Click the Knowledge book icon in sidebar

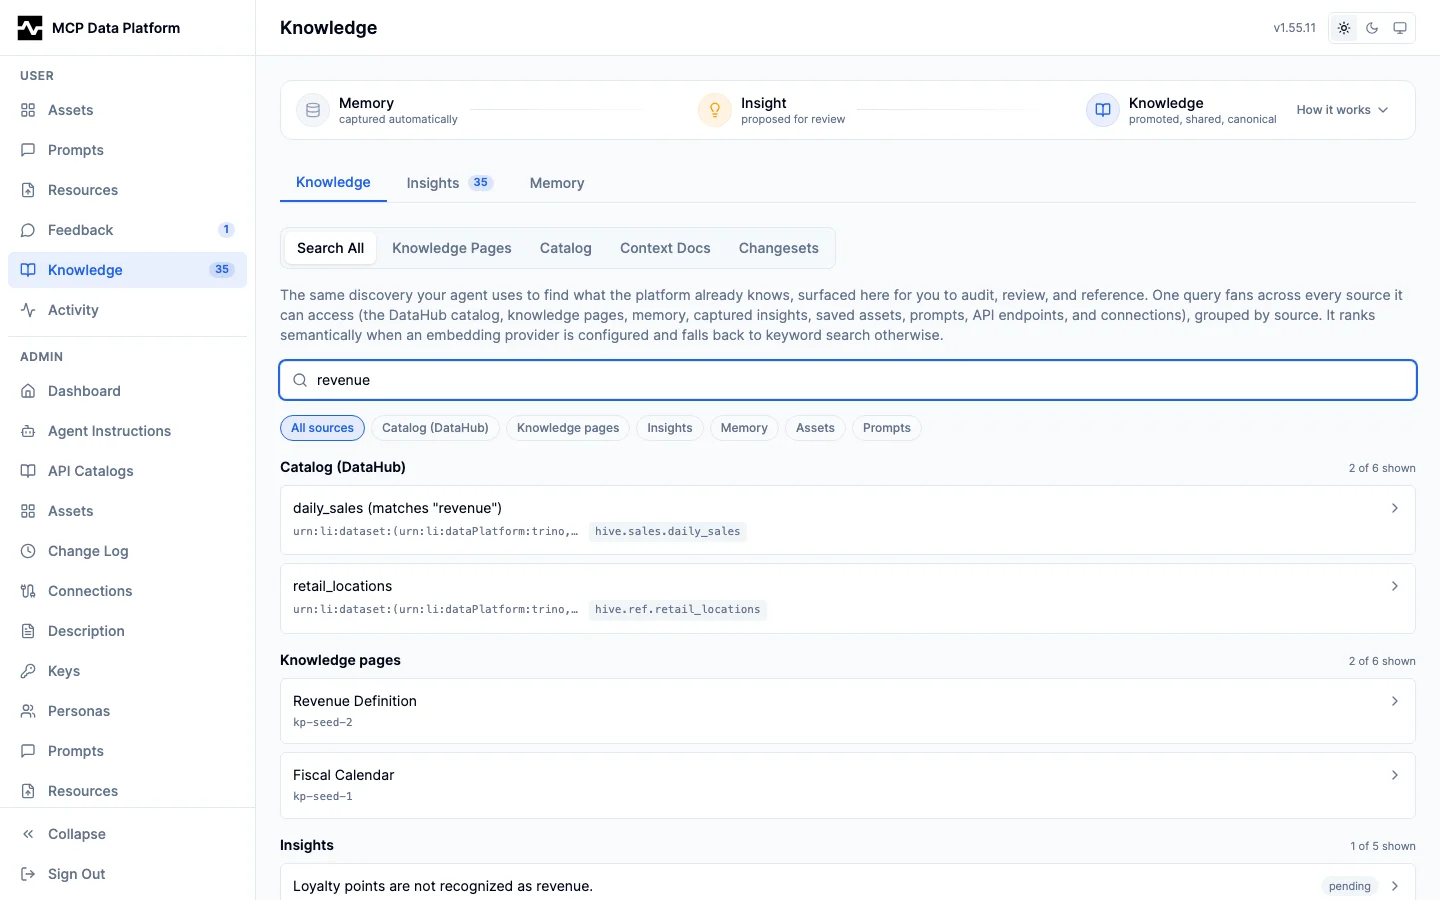click(x=28, y=270)
